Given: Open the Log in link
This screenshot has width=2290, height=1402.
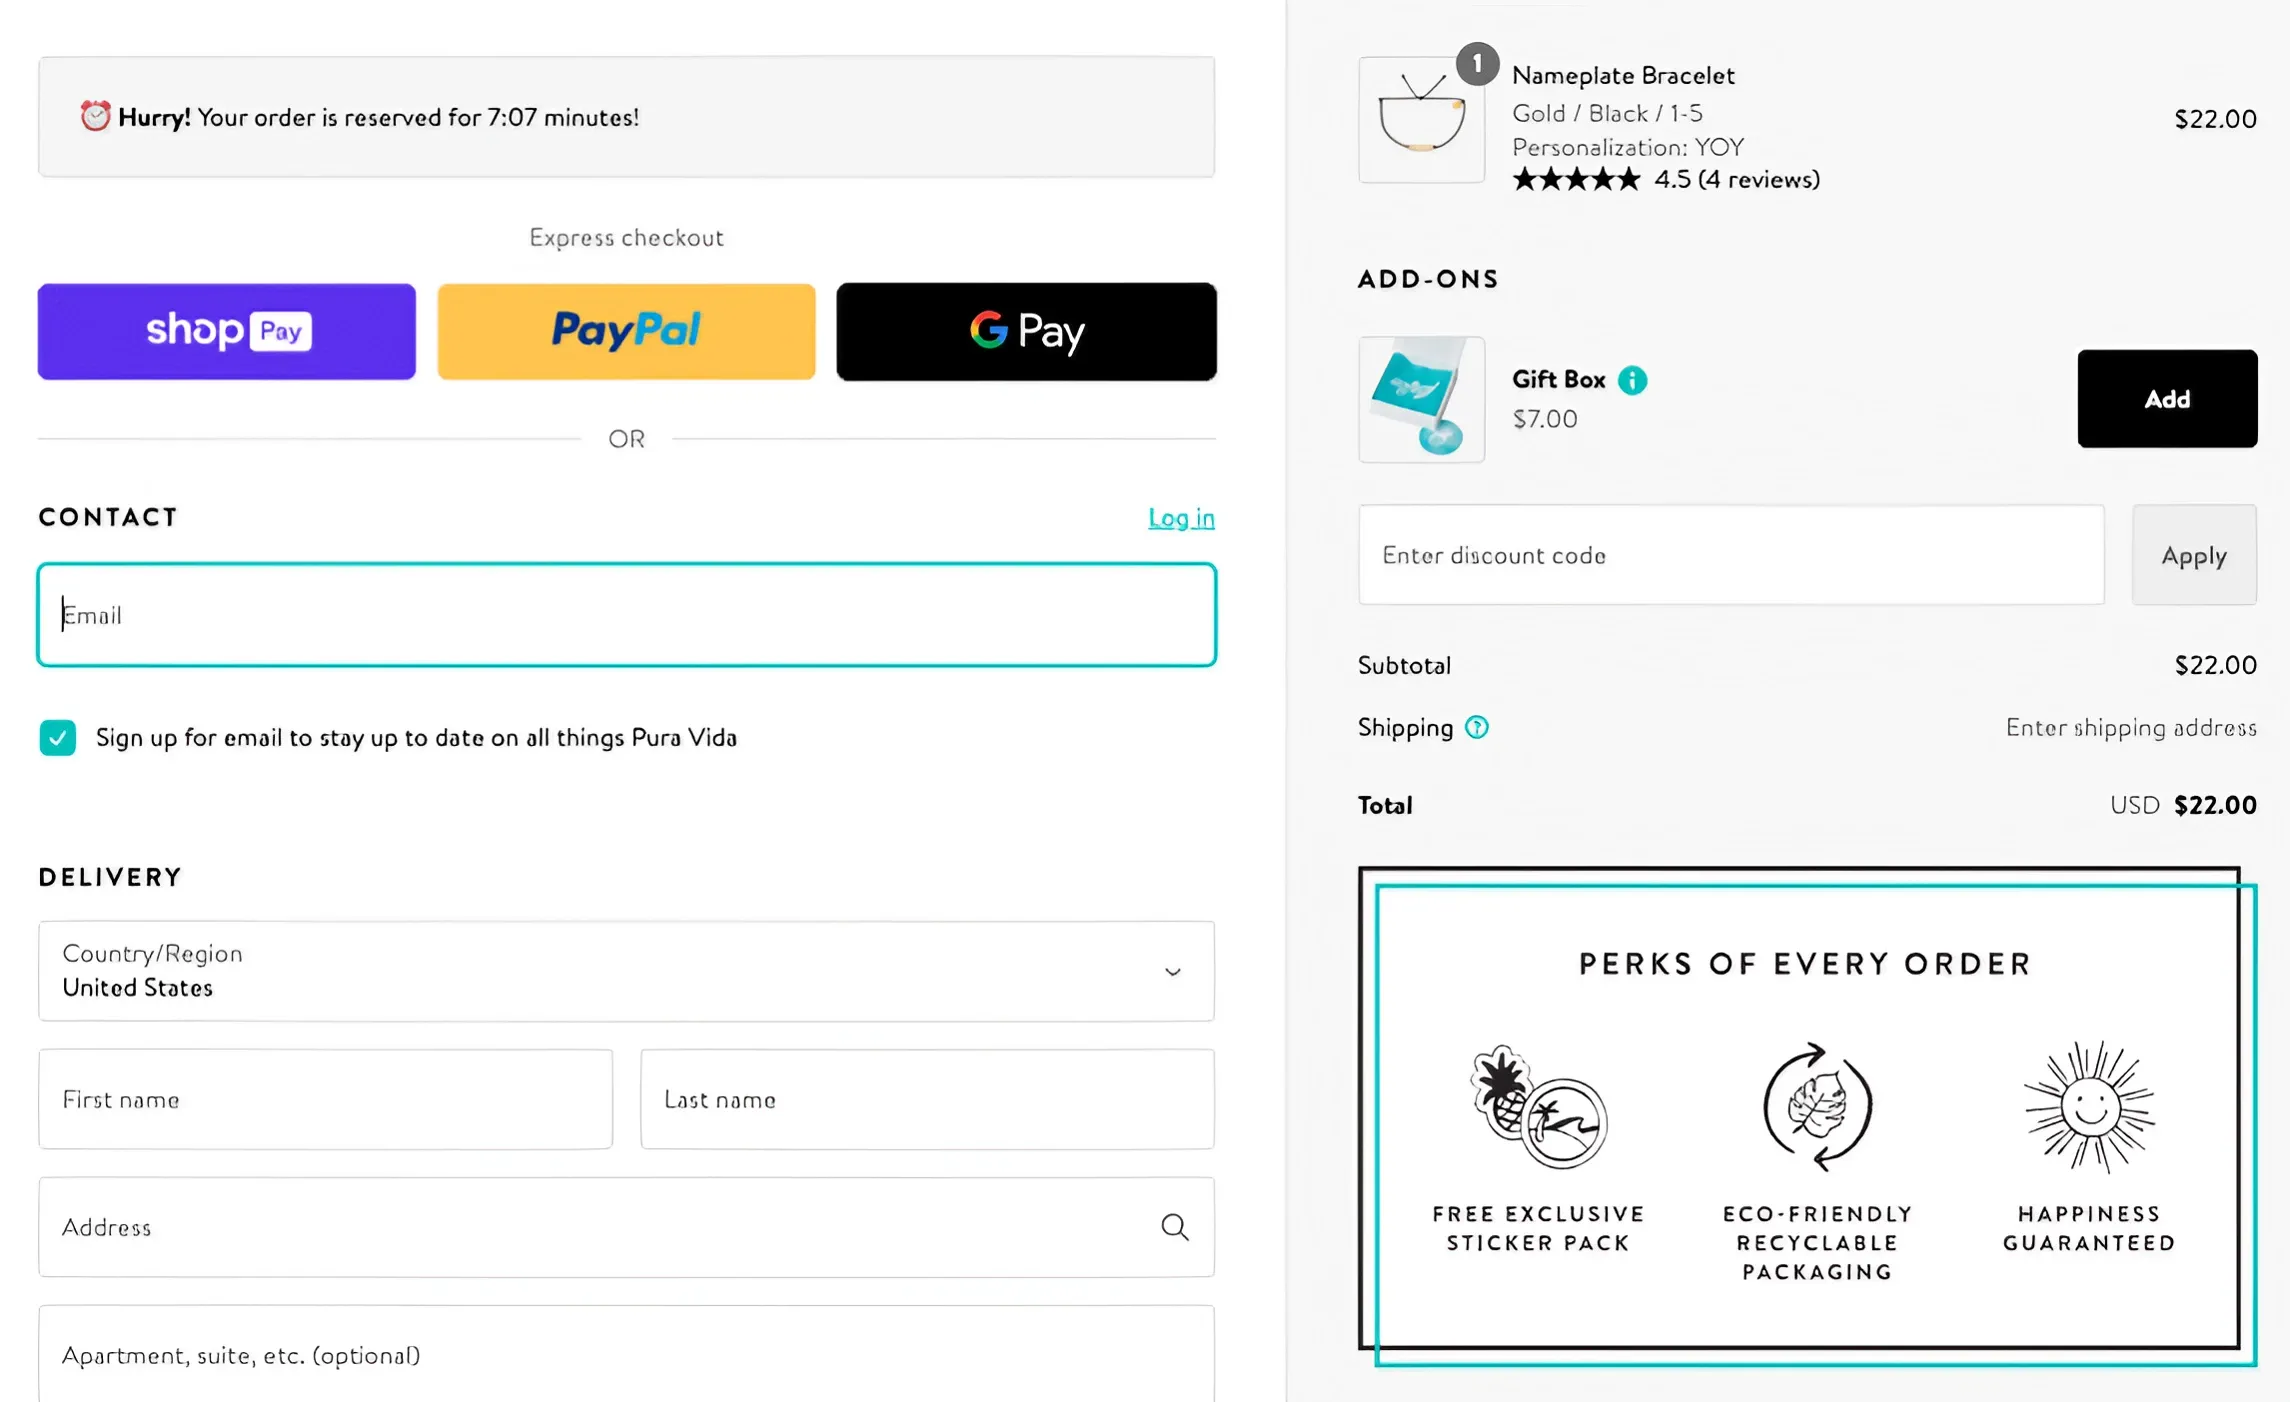Looking at the screenshot, I should click(x=1181, y=518).
